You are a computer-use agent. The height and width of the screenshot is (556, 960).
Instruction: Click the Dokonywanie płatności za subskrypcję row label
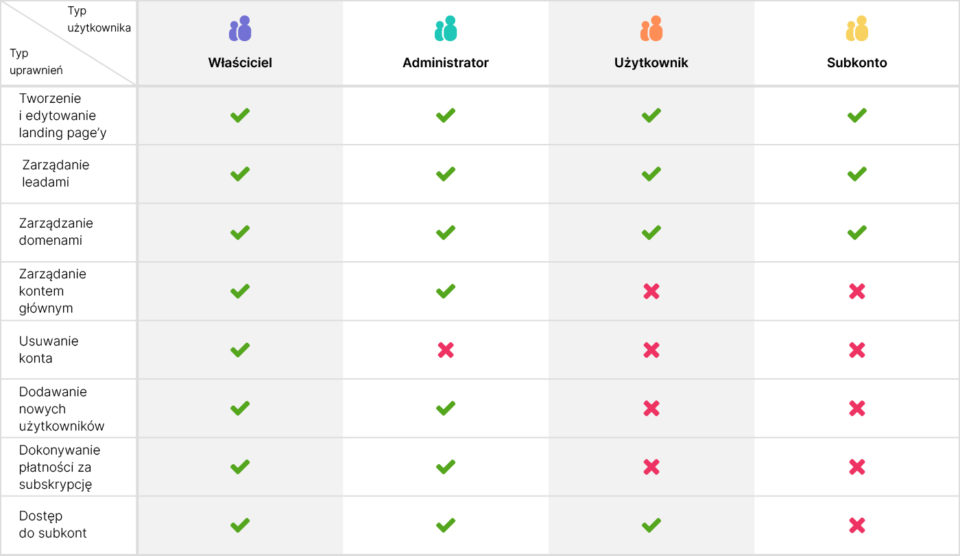point(59,467)
